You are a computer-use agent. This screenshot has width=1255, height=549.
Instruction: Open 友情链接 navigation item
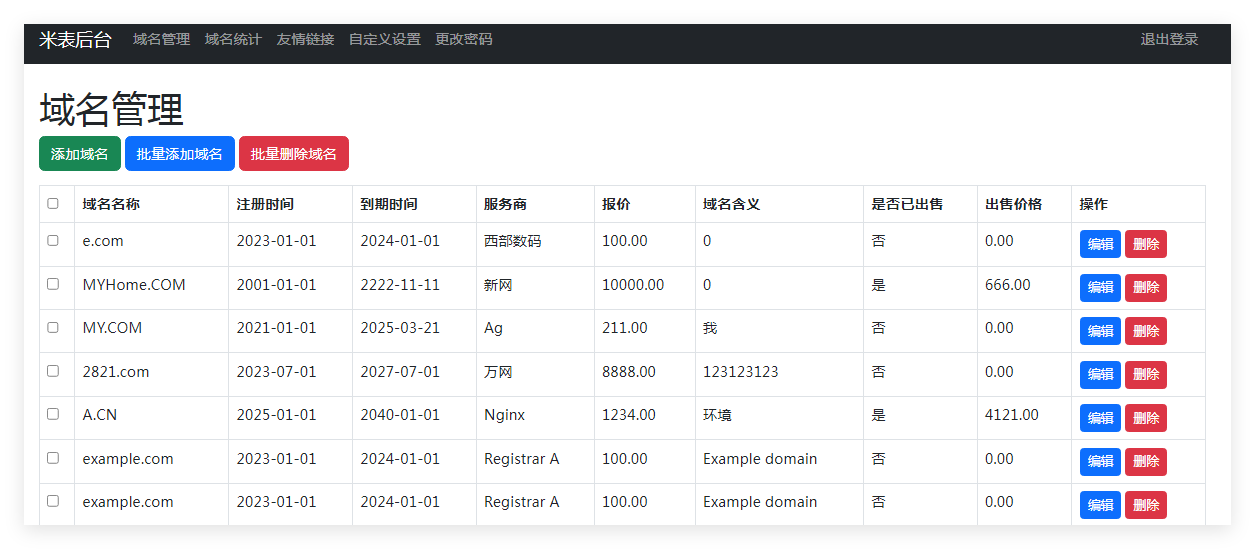tap(305, 39)
